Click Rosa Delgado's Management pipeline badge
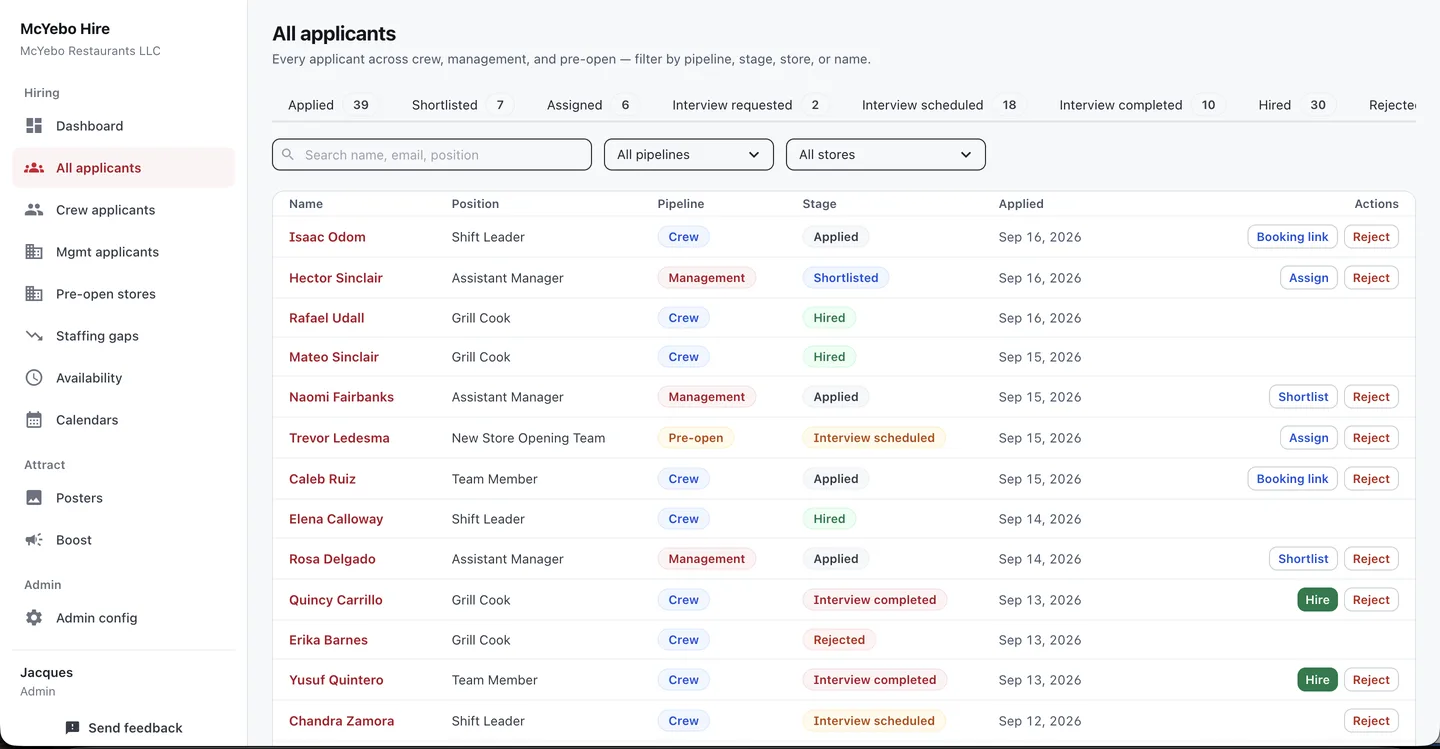This screenshot has width=1440, height=749. [x=706, y=559]
